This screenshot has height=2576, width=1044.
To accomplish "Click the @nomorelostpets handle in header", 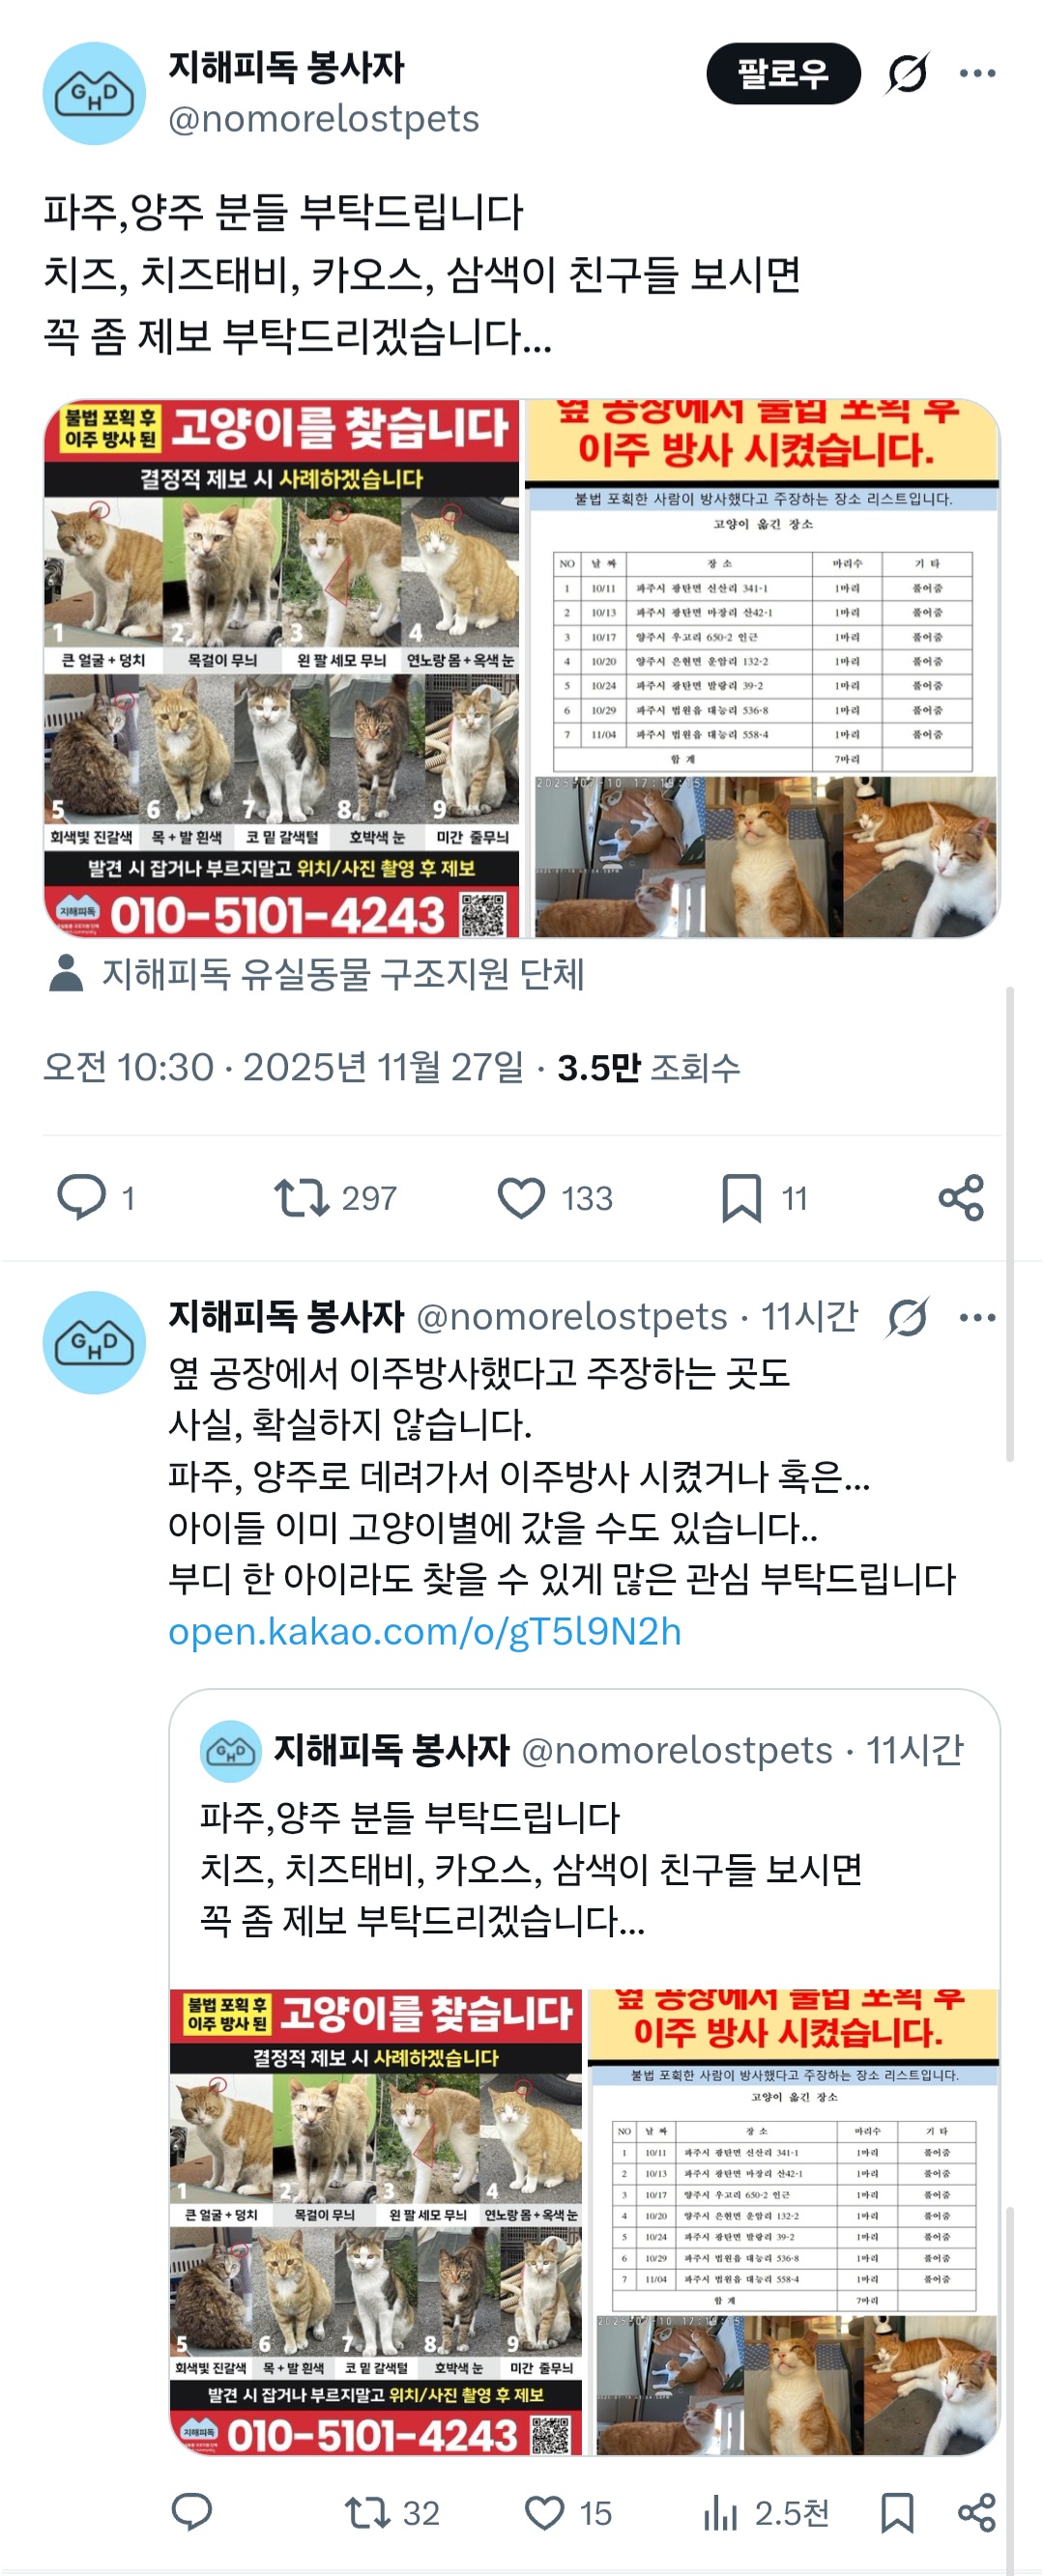I will tap(324, 118).
